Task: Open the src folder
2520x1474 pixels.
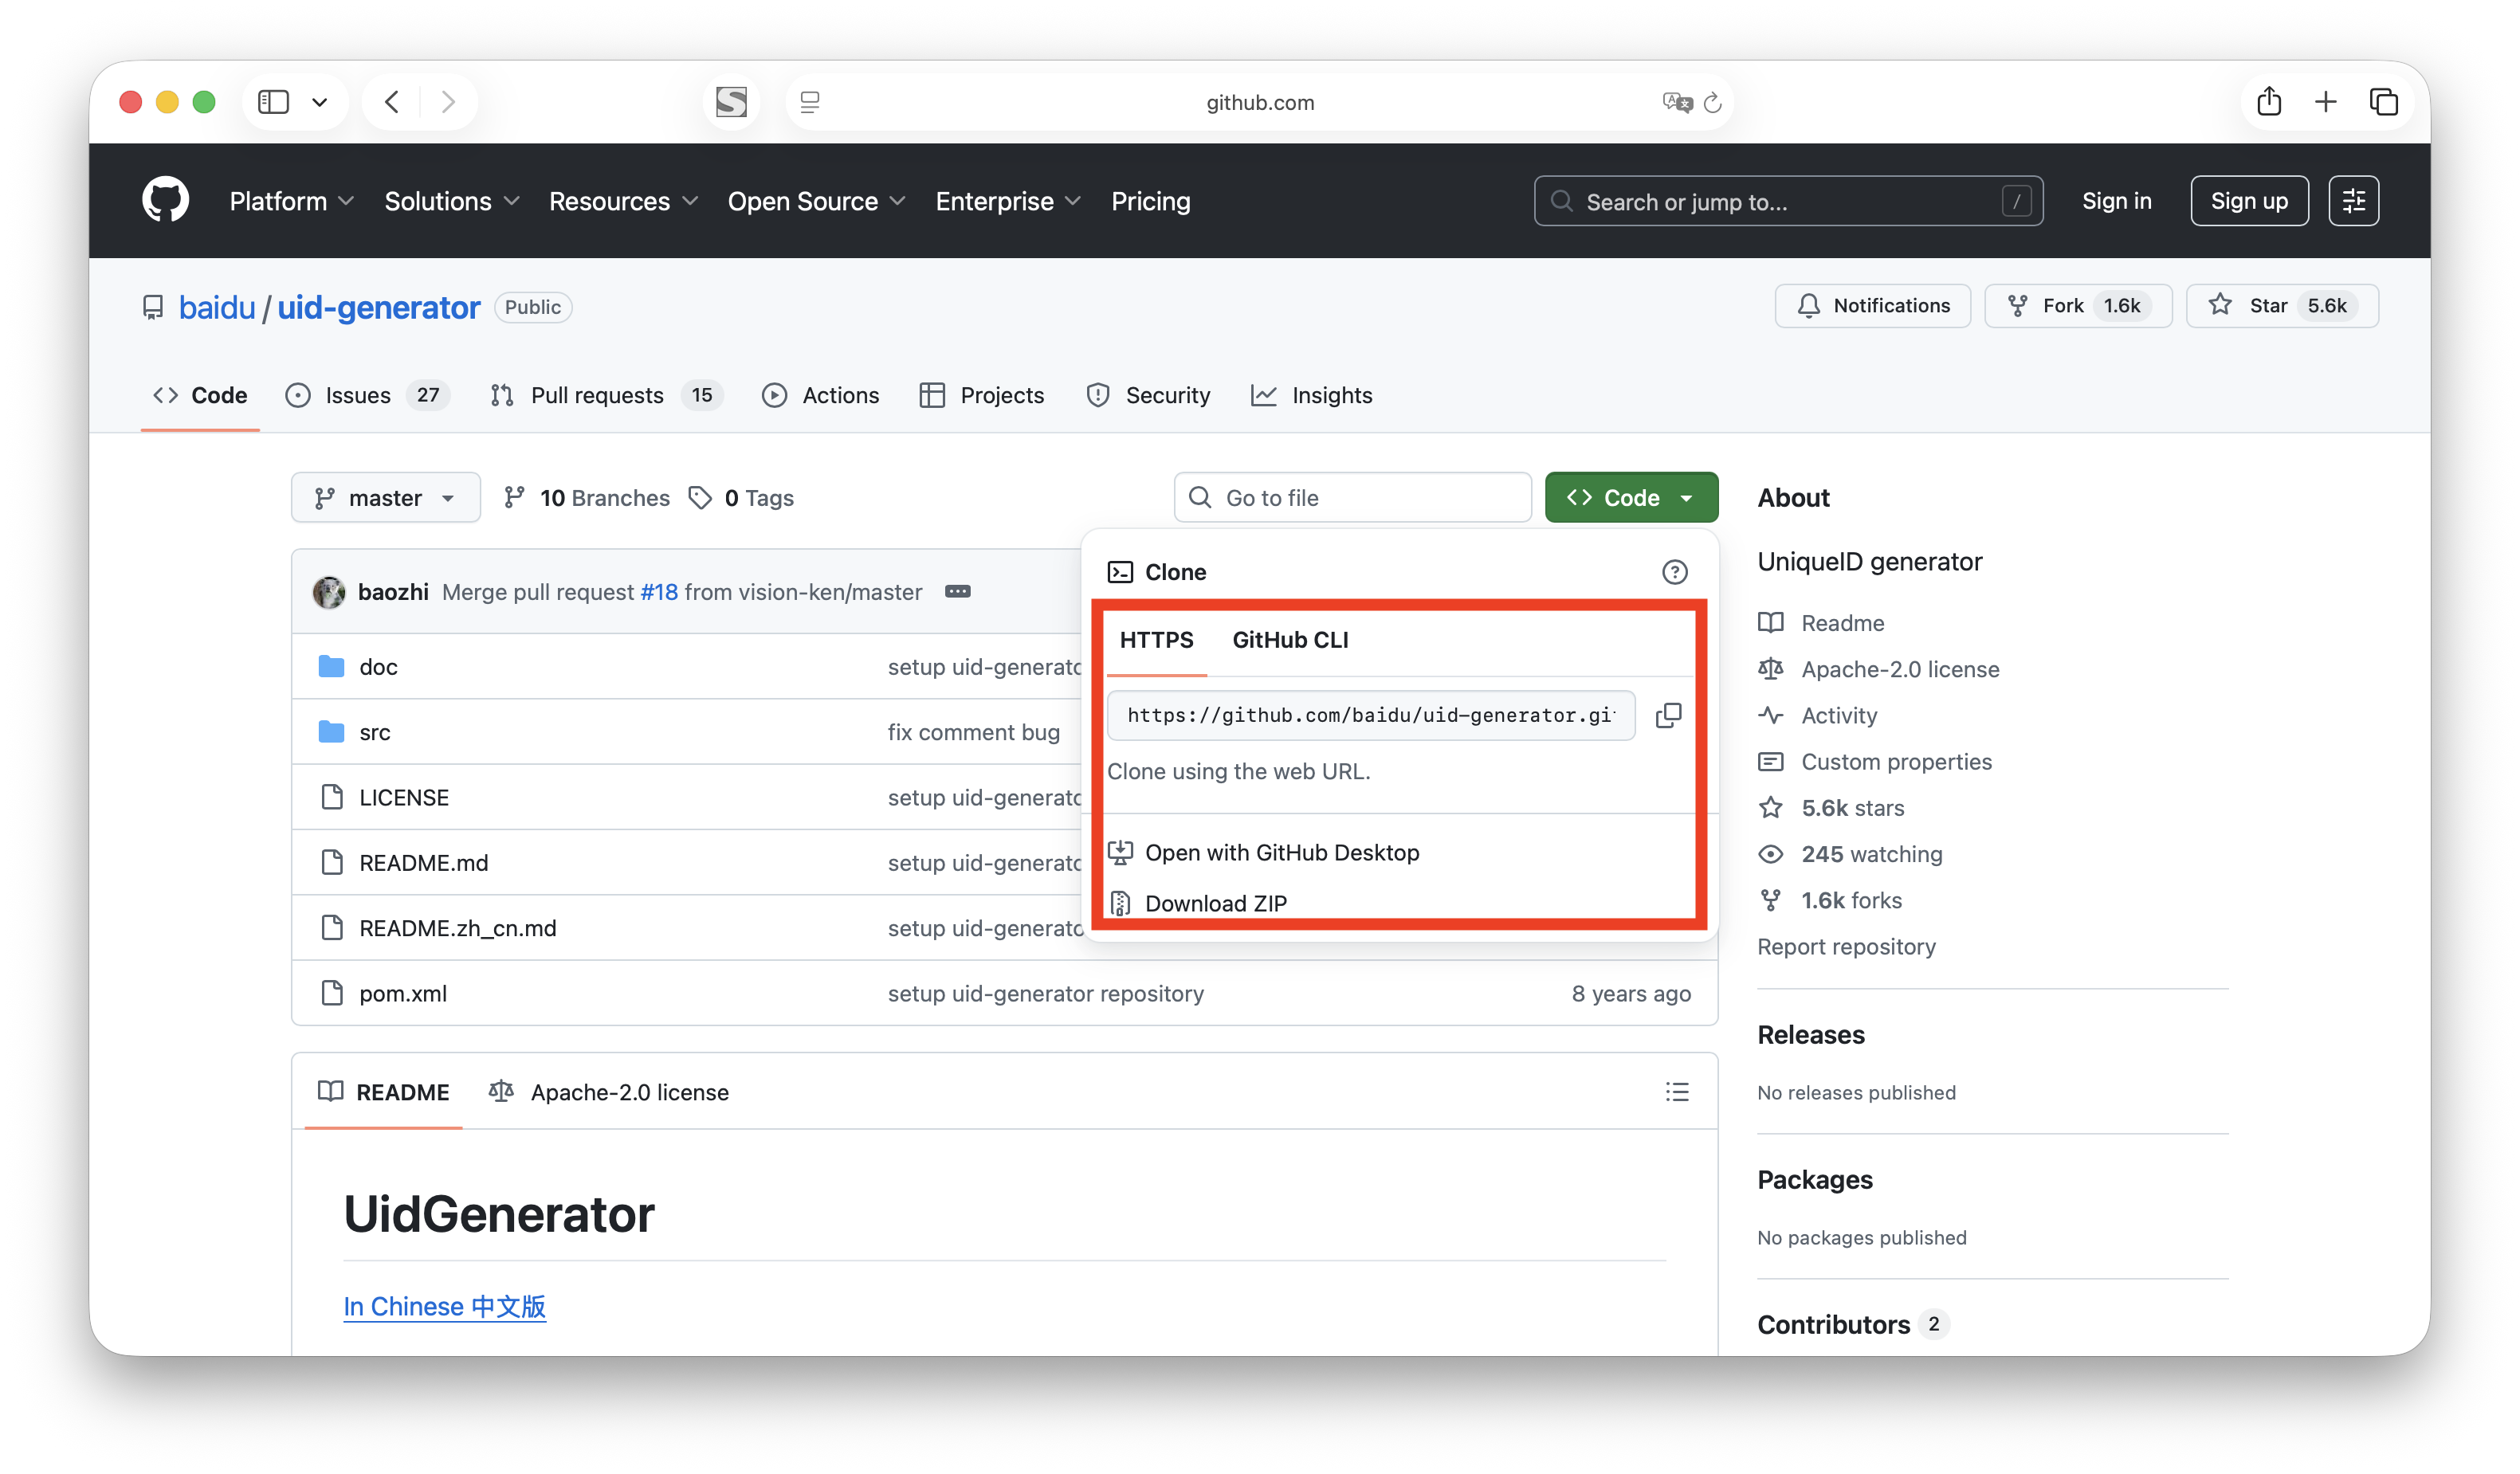Action: point(374,732)
